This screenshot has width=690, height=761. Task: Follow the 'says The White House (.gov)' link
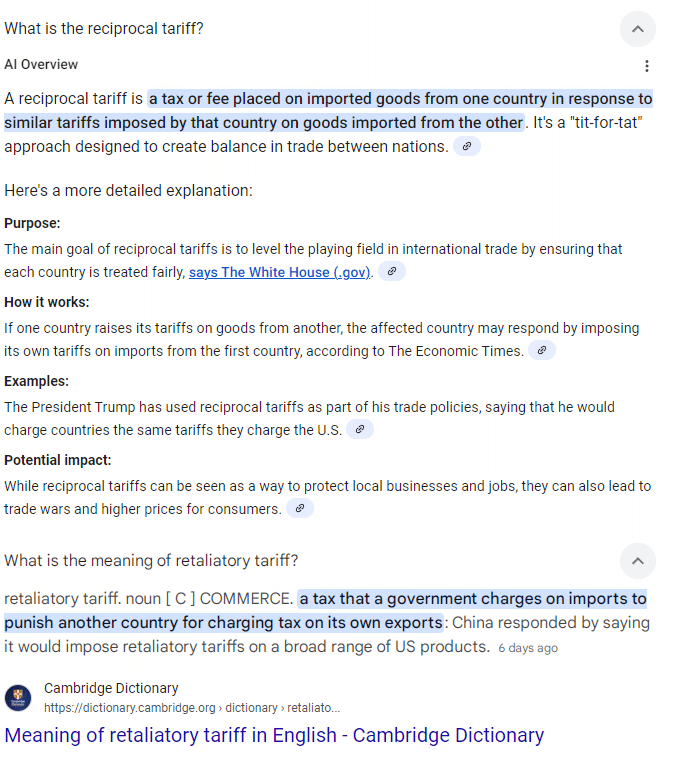(x=279, y=272)
